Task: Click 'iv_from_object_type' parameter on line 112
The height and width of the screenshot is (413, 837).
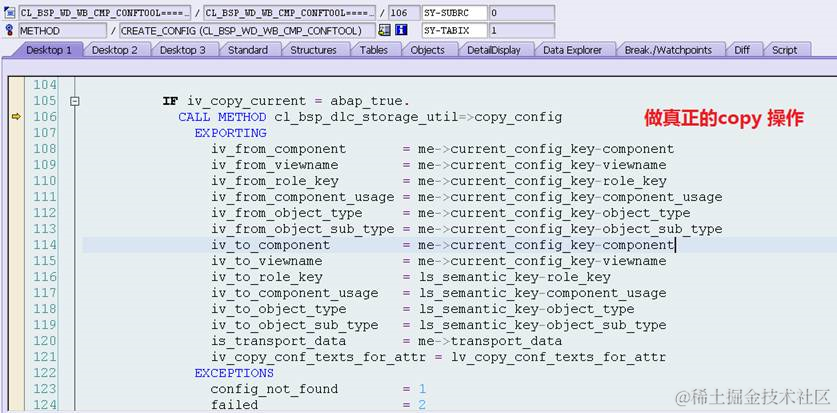Action: (286, 213)
